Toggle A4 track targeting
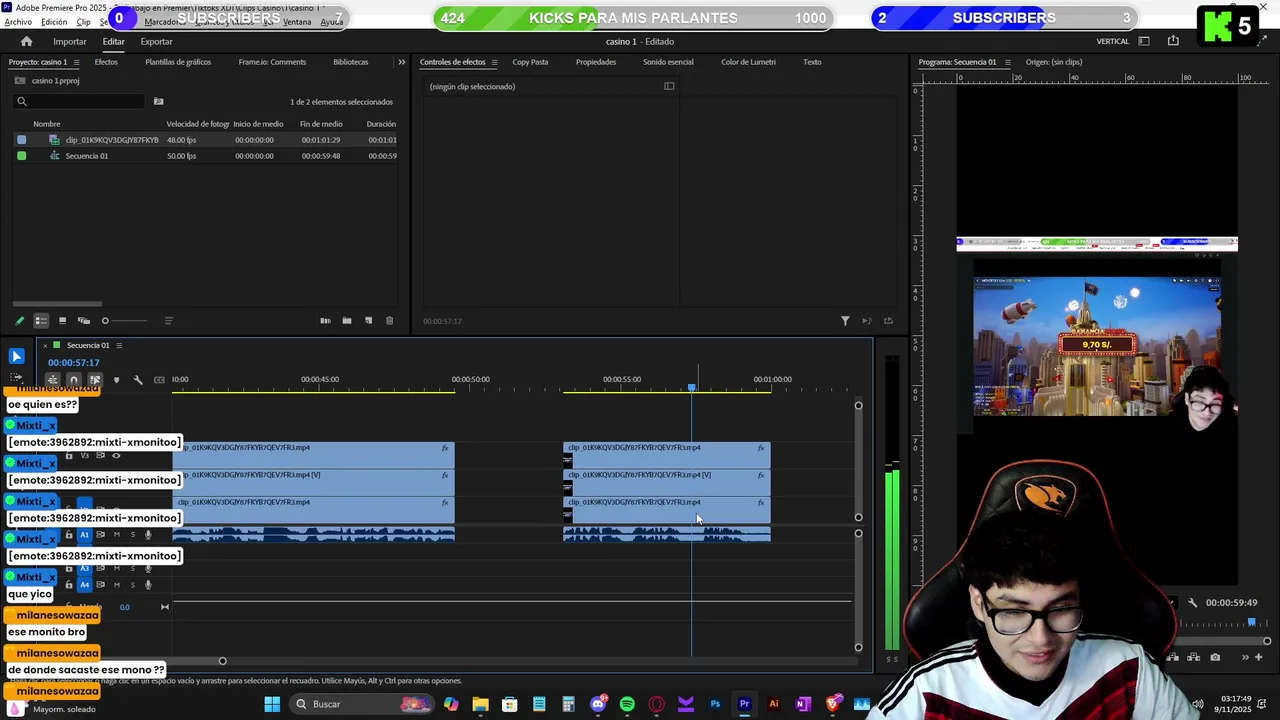This screenshot has width=1280, height=720. click(x=84, y=585)
